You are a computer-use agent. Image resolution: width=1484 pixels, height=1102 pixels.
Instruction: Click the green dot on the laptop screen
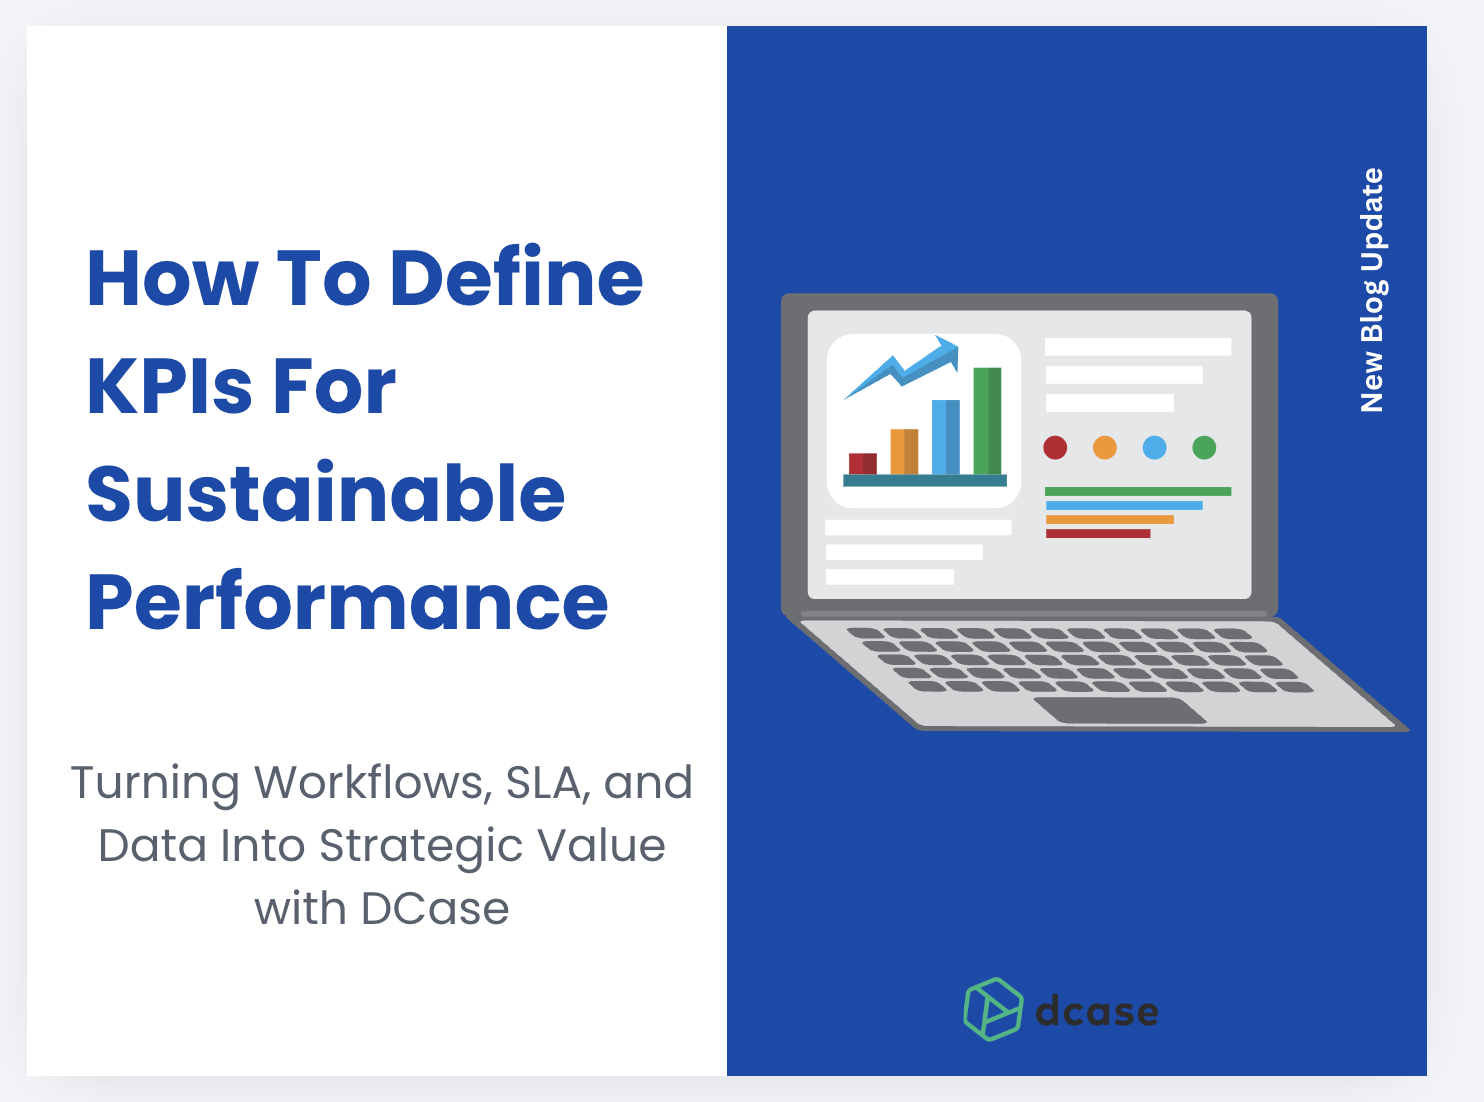coord(1204,447)
